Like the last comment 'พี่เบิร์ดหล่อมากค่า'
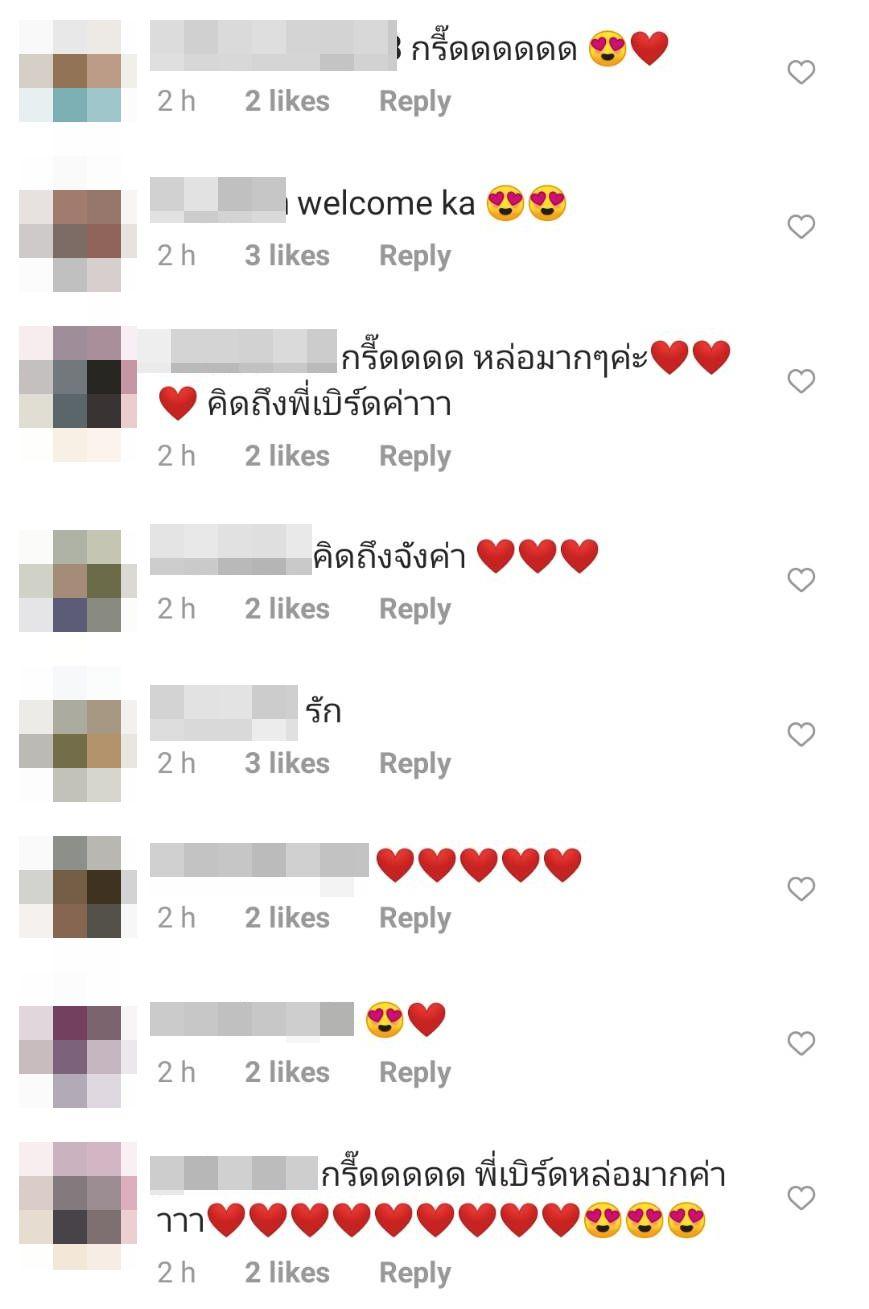This screenshot has width=869, height=1309. click(802, 1198)
